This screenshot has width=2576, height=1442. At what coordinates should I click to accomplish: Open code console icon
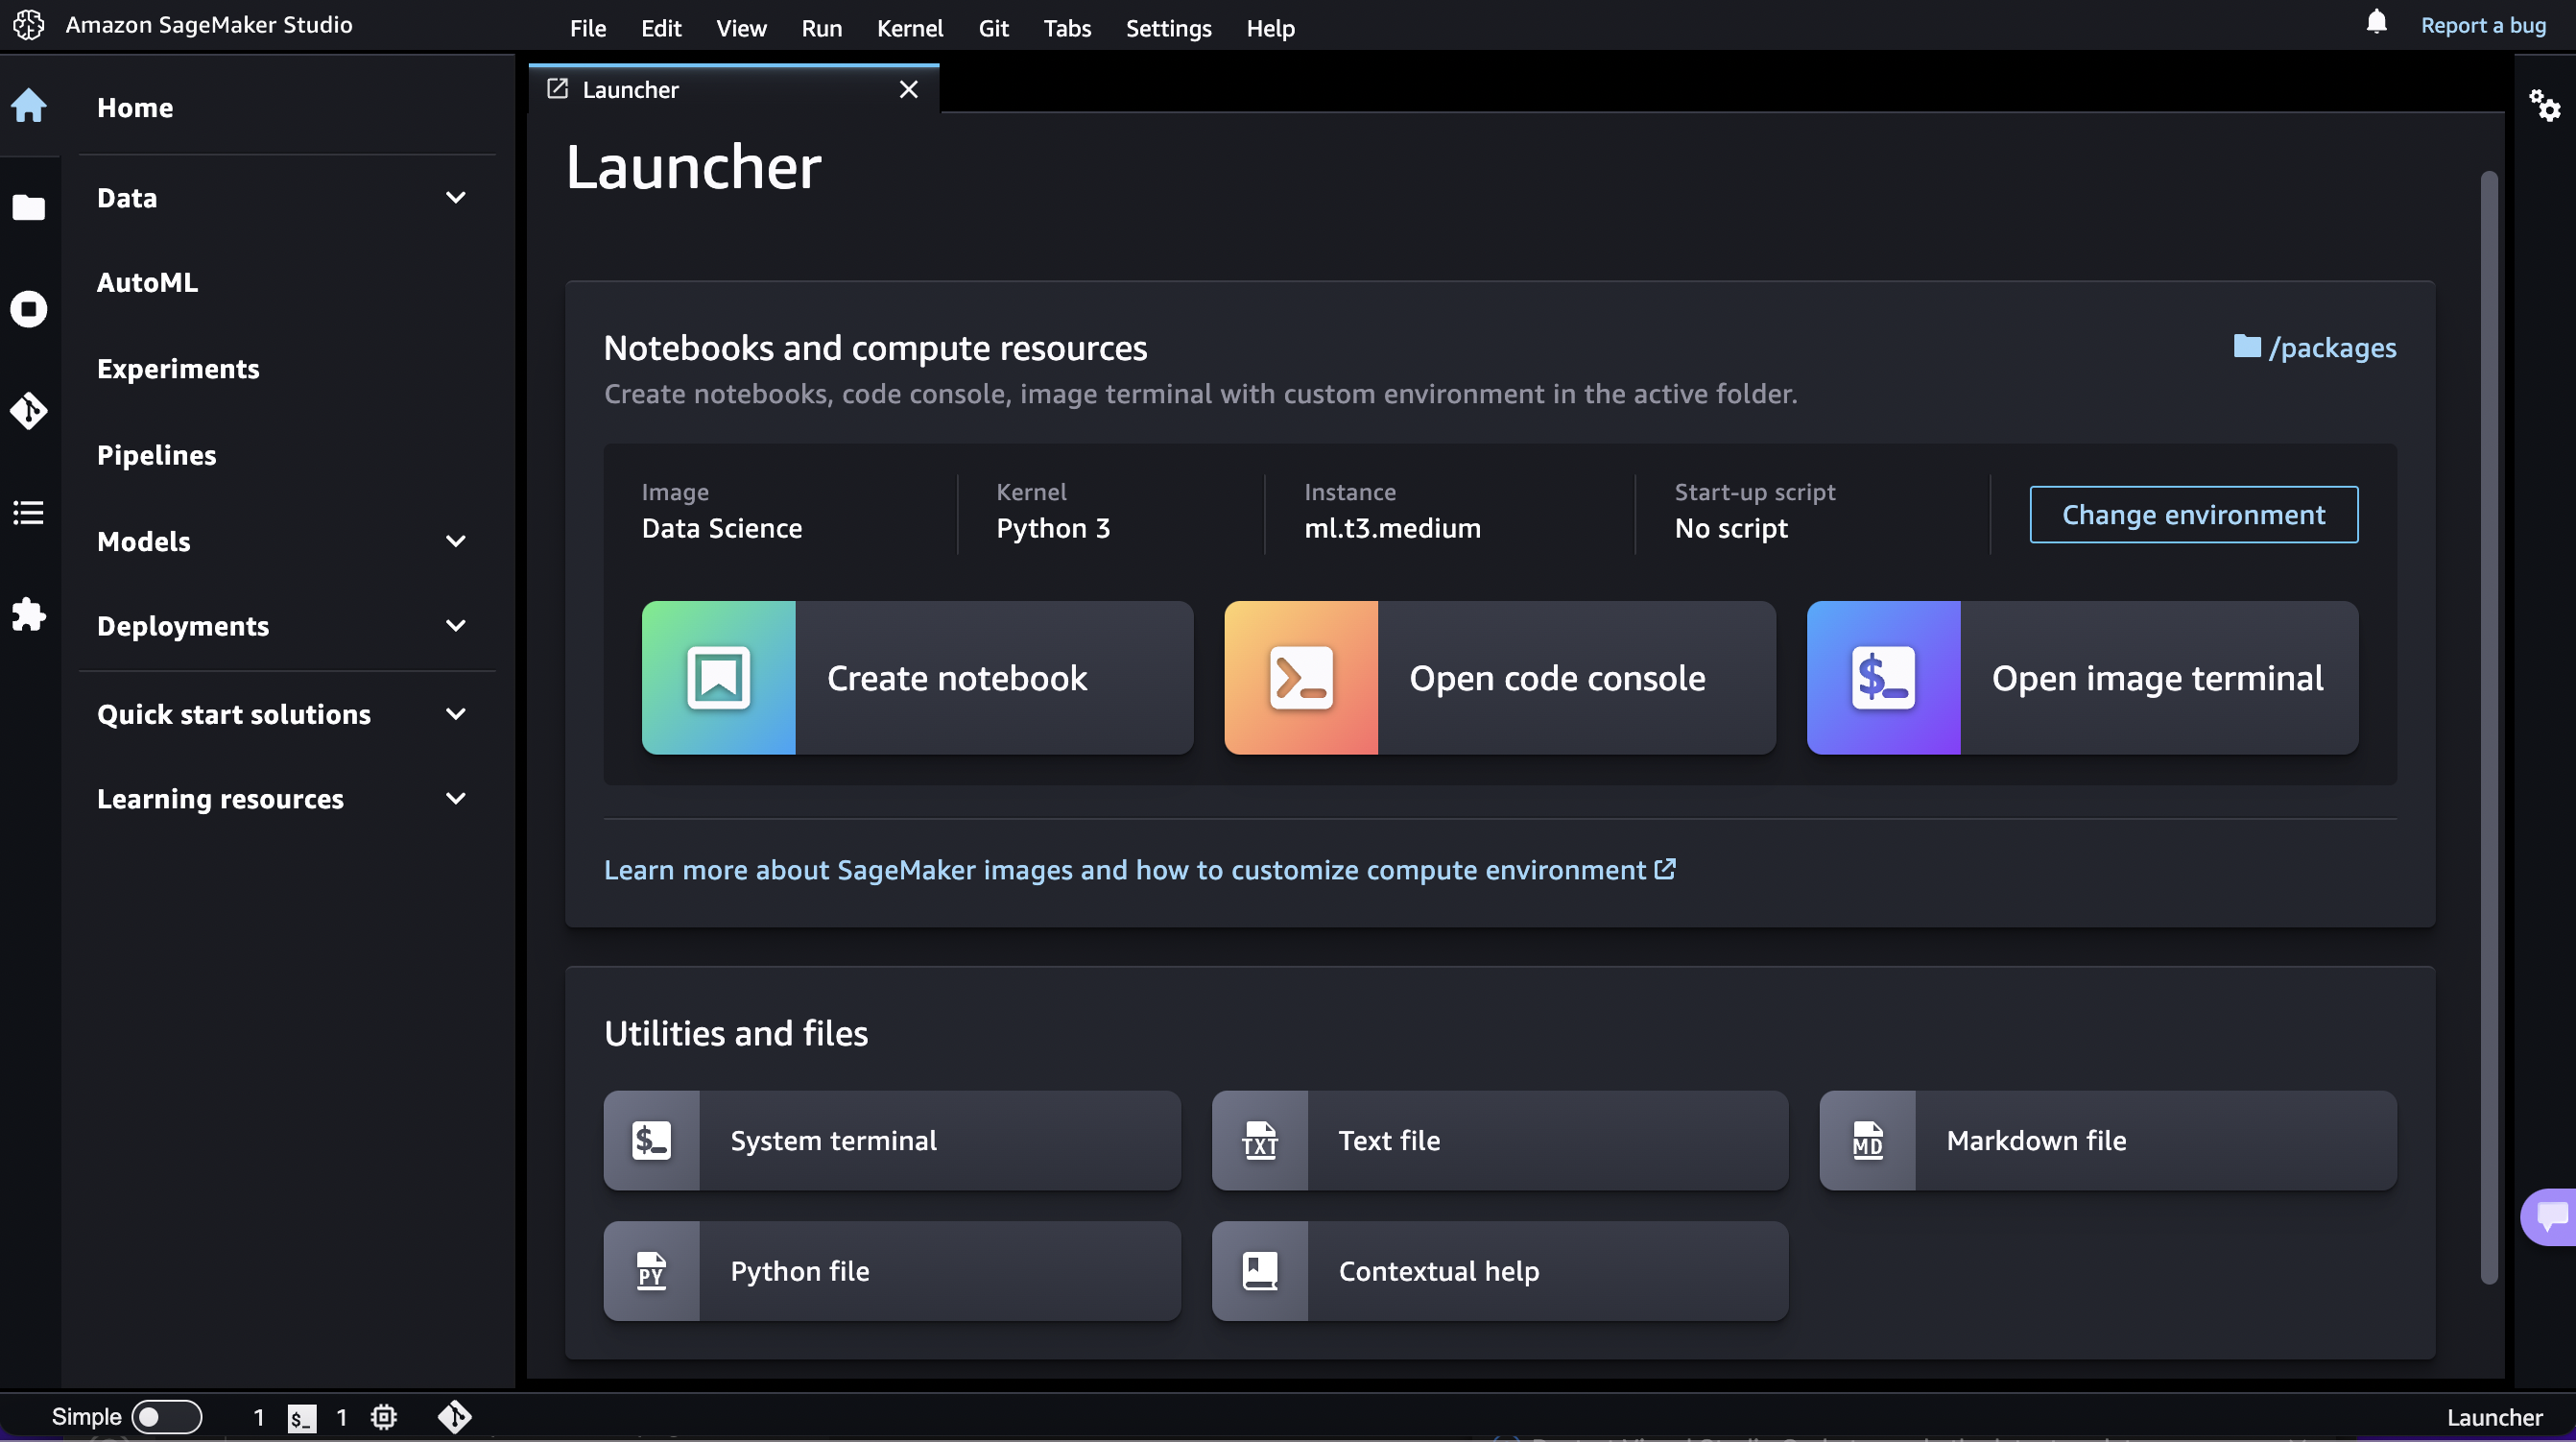(x=1300, y=676)
